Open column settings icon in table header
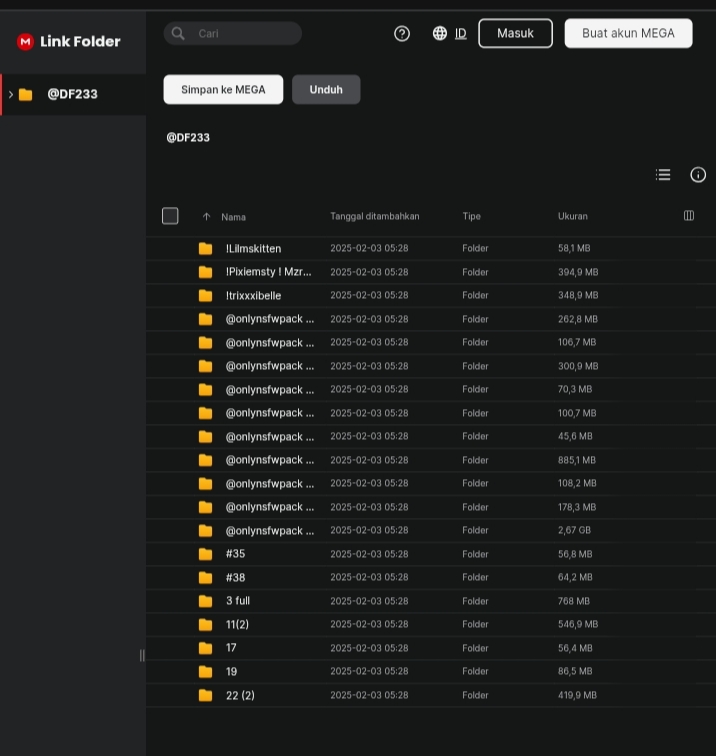Viewport: 716px width, 756px height. 689,216
